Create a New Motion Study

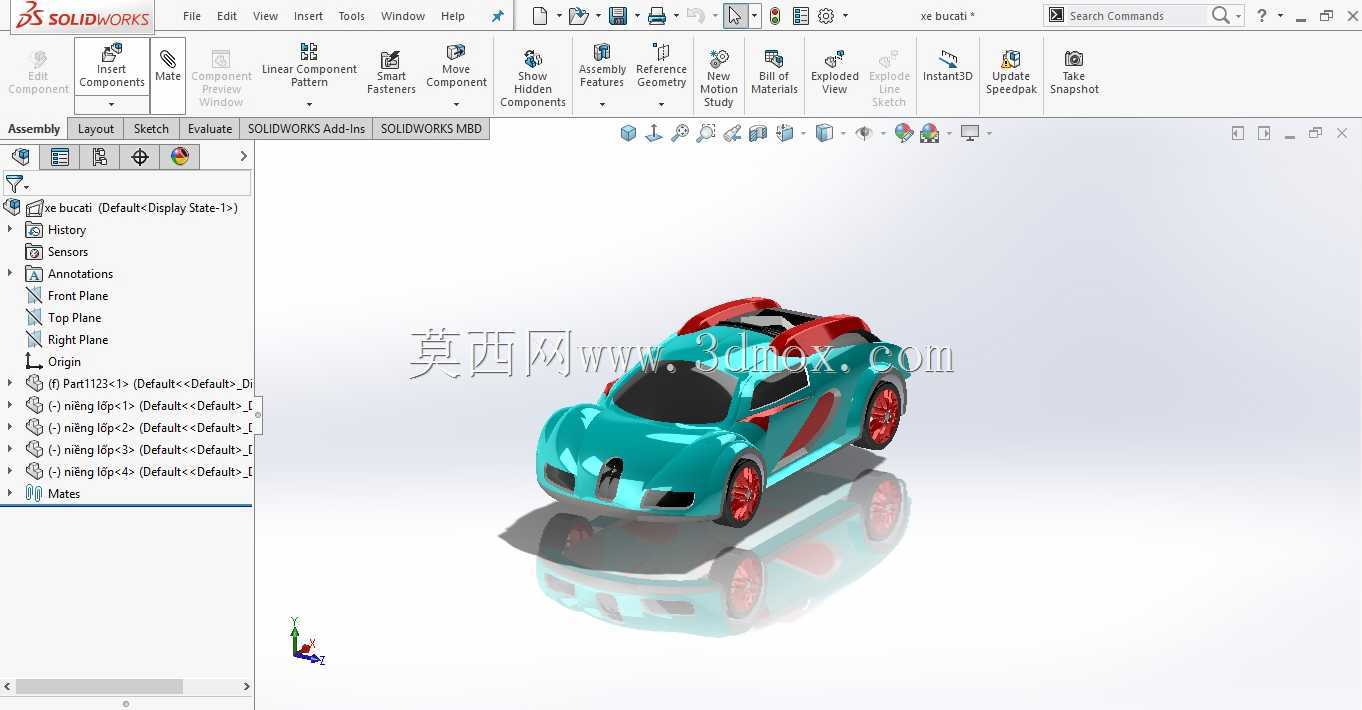coord(718,78)
